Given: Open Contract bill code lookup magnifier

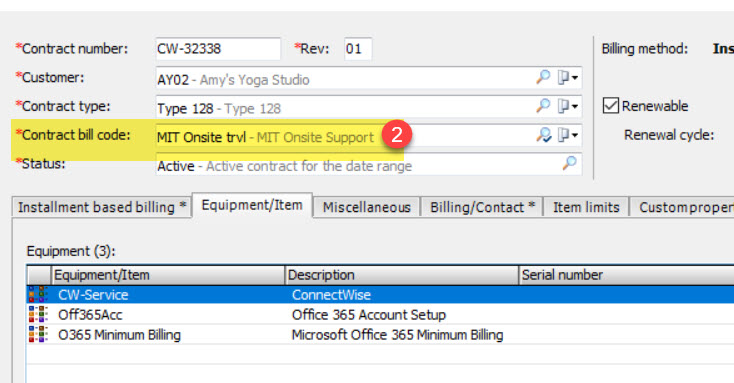Looking at the screenshot, I should point(543,135).
